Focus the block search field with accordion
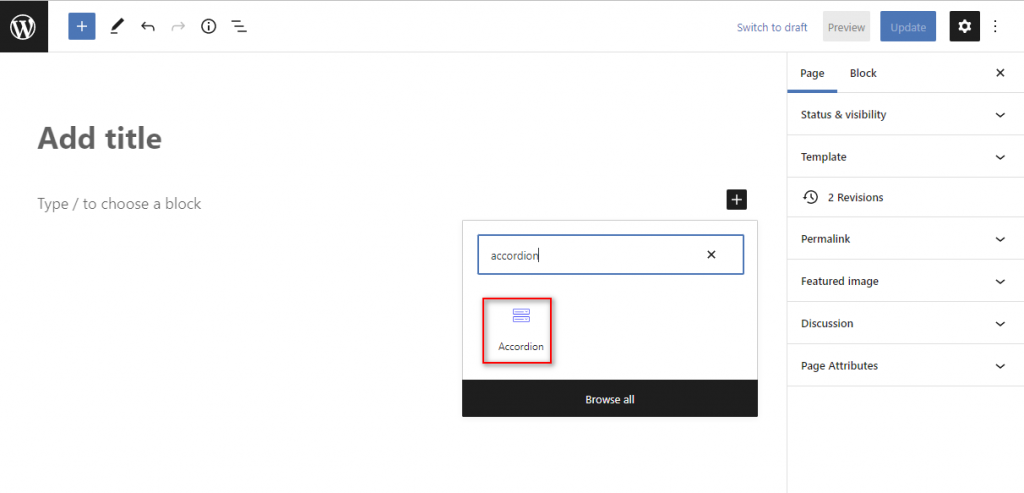 [x=611, y=255]
